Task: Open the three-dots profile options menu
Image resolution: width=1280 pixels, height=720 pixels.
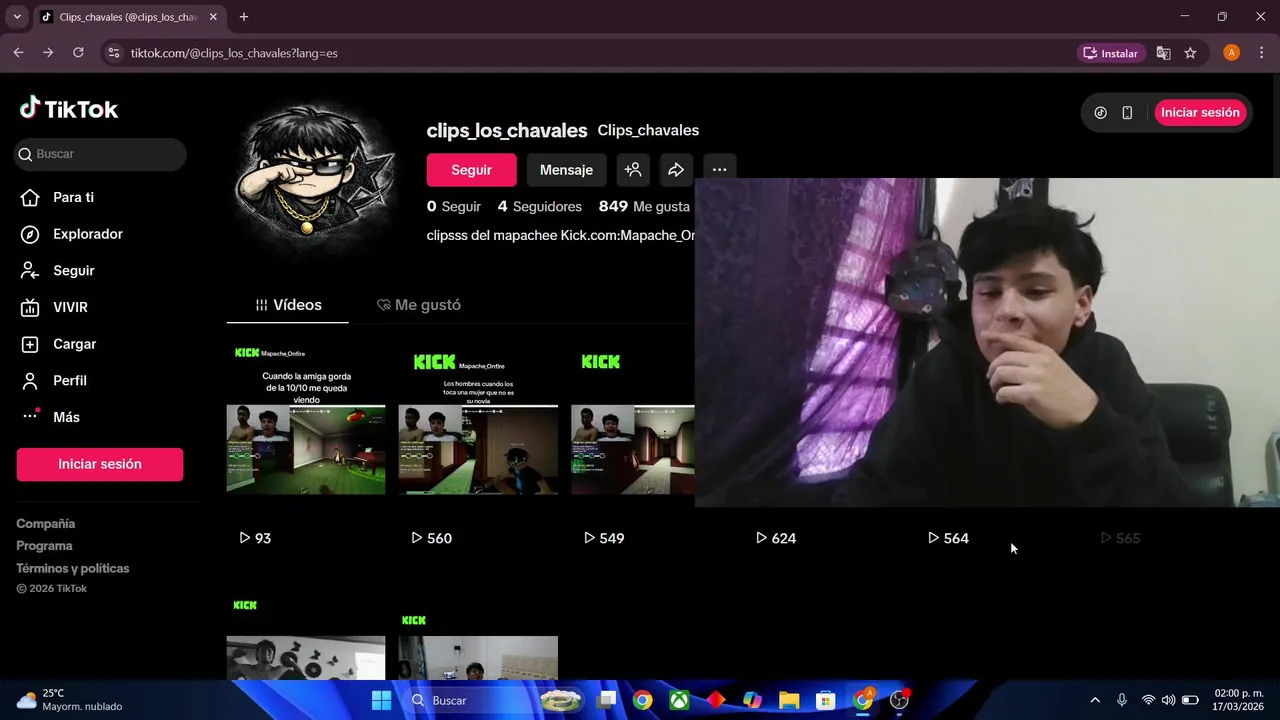Action: 719,170
